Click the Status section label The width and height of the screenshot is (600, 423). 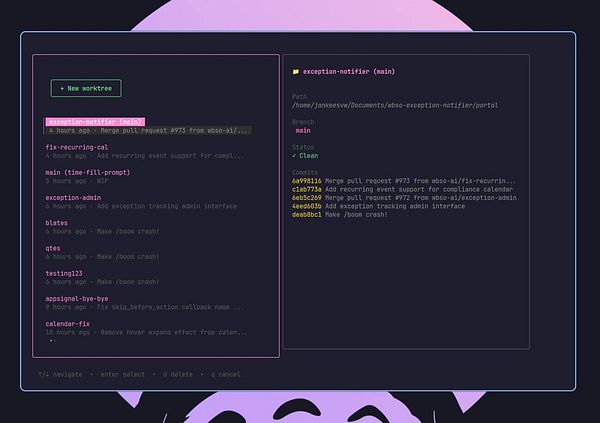(303, 147)
